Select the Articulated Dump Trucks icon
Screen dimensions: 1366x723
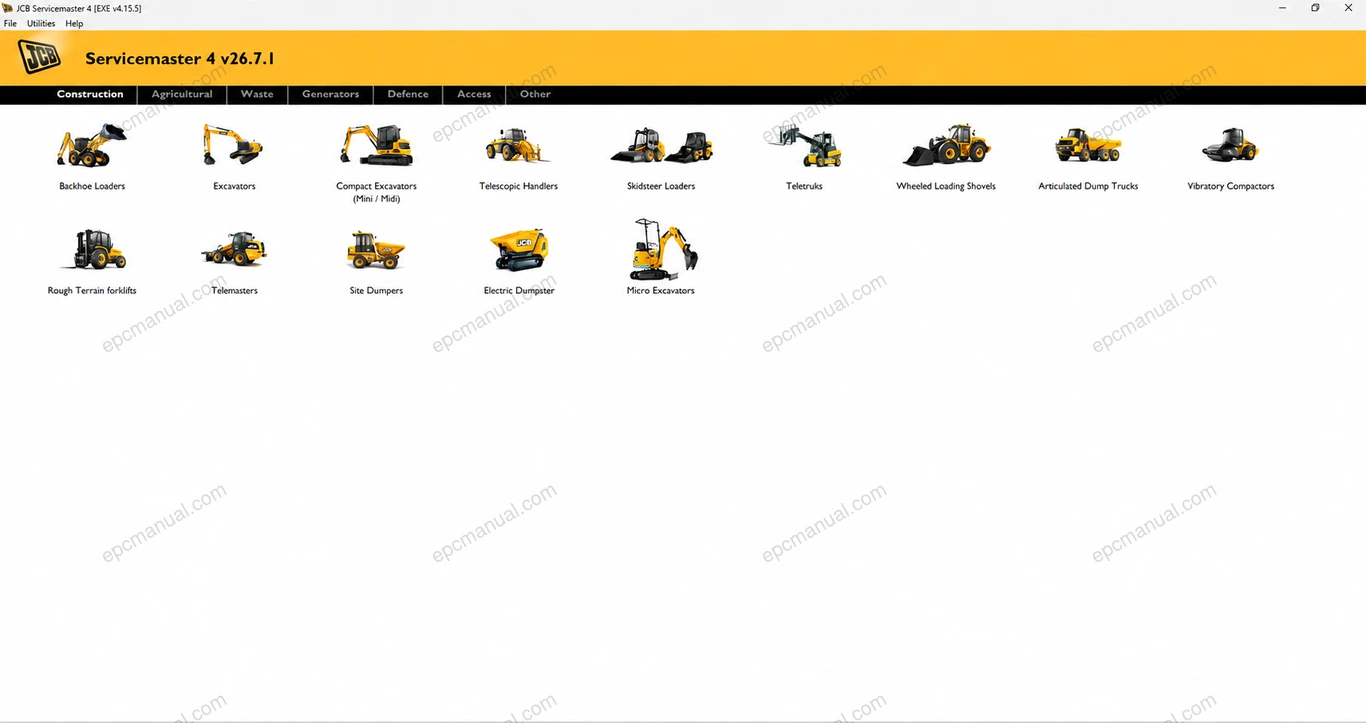[1088, 146]
